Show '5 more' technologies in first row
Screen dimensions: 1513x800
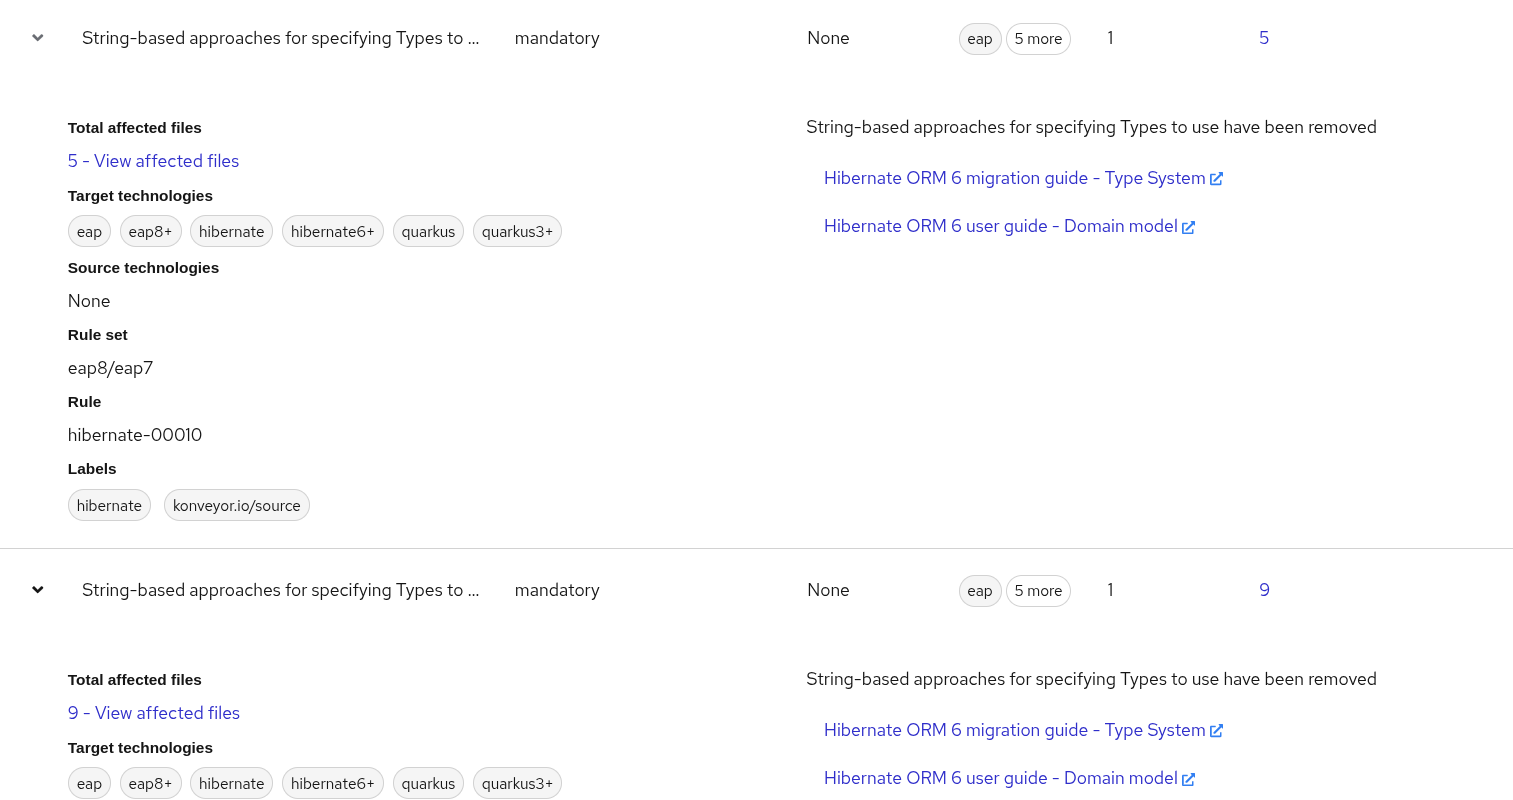(1038, 39)
